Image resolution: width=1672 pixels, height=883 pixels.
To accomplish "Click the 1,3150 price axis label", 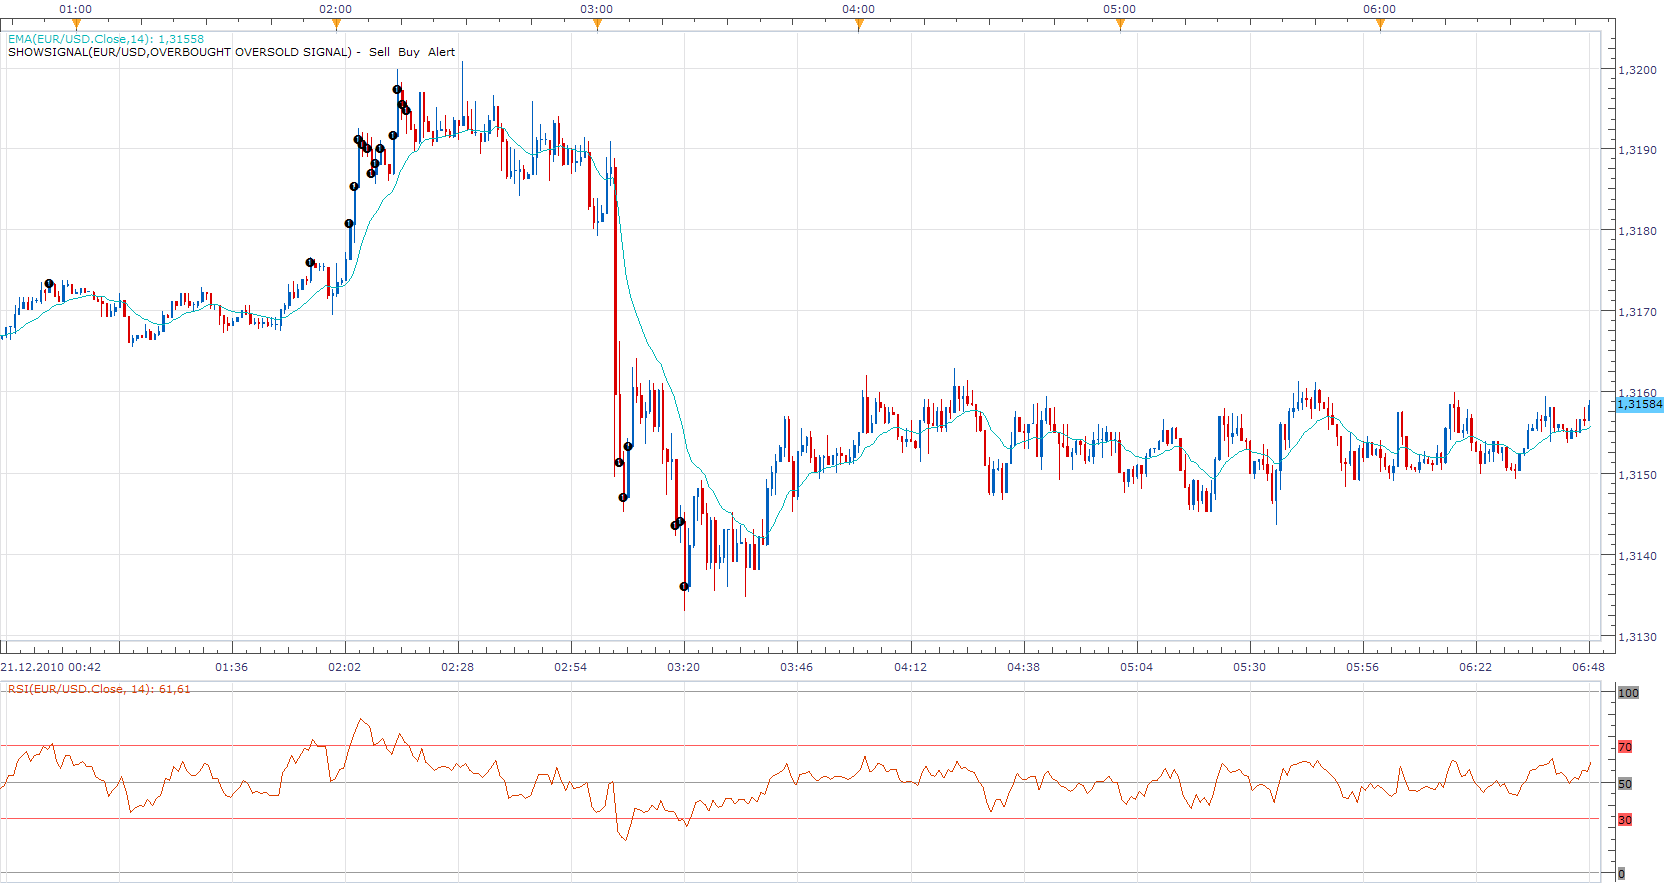I will pyautogui.click(x=1638, y=475).
